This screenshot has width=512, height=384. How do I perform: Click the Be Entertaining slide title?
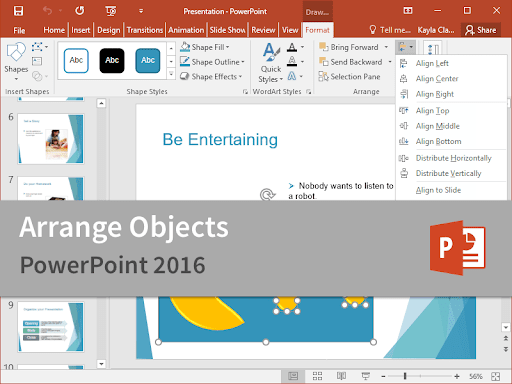(220, 139)
